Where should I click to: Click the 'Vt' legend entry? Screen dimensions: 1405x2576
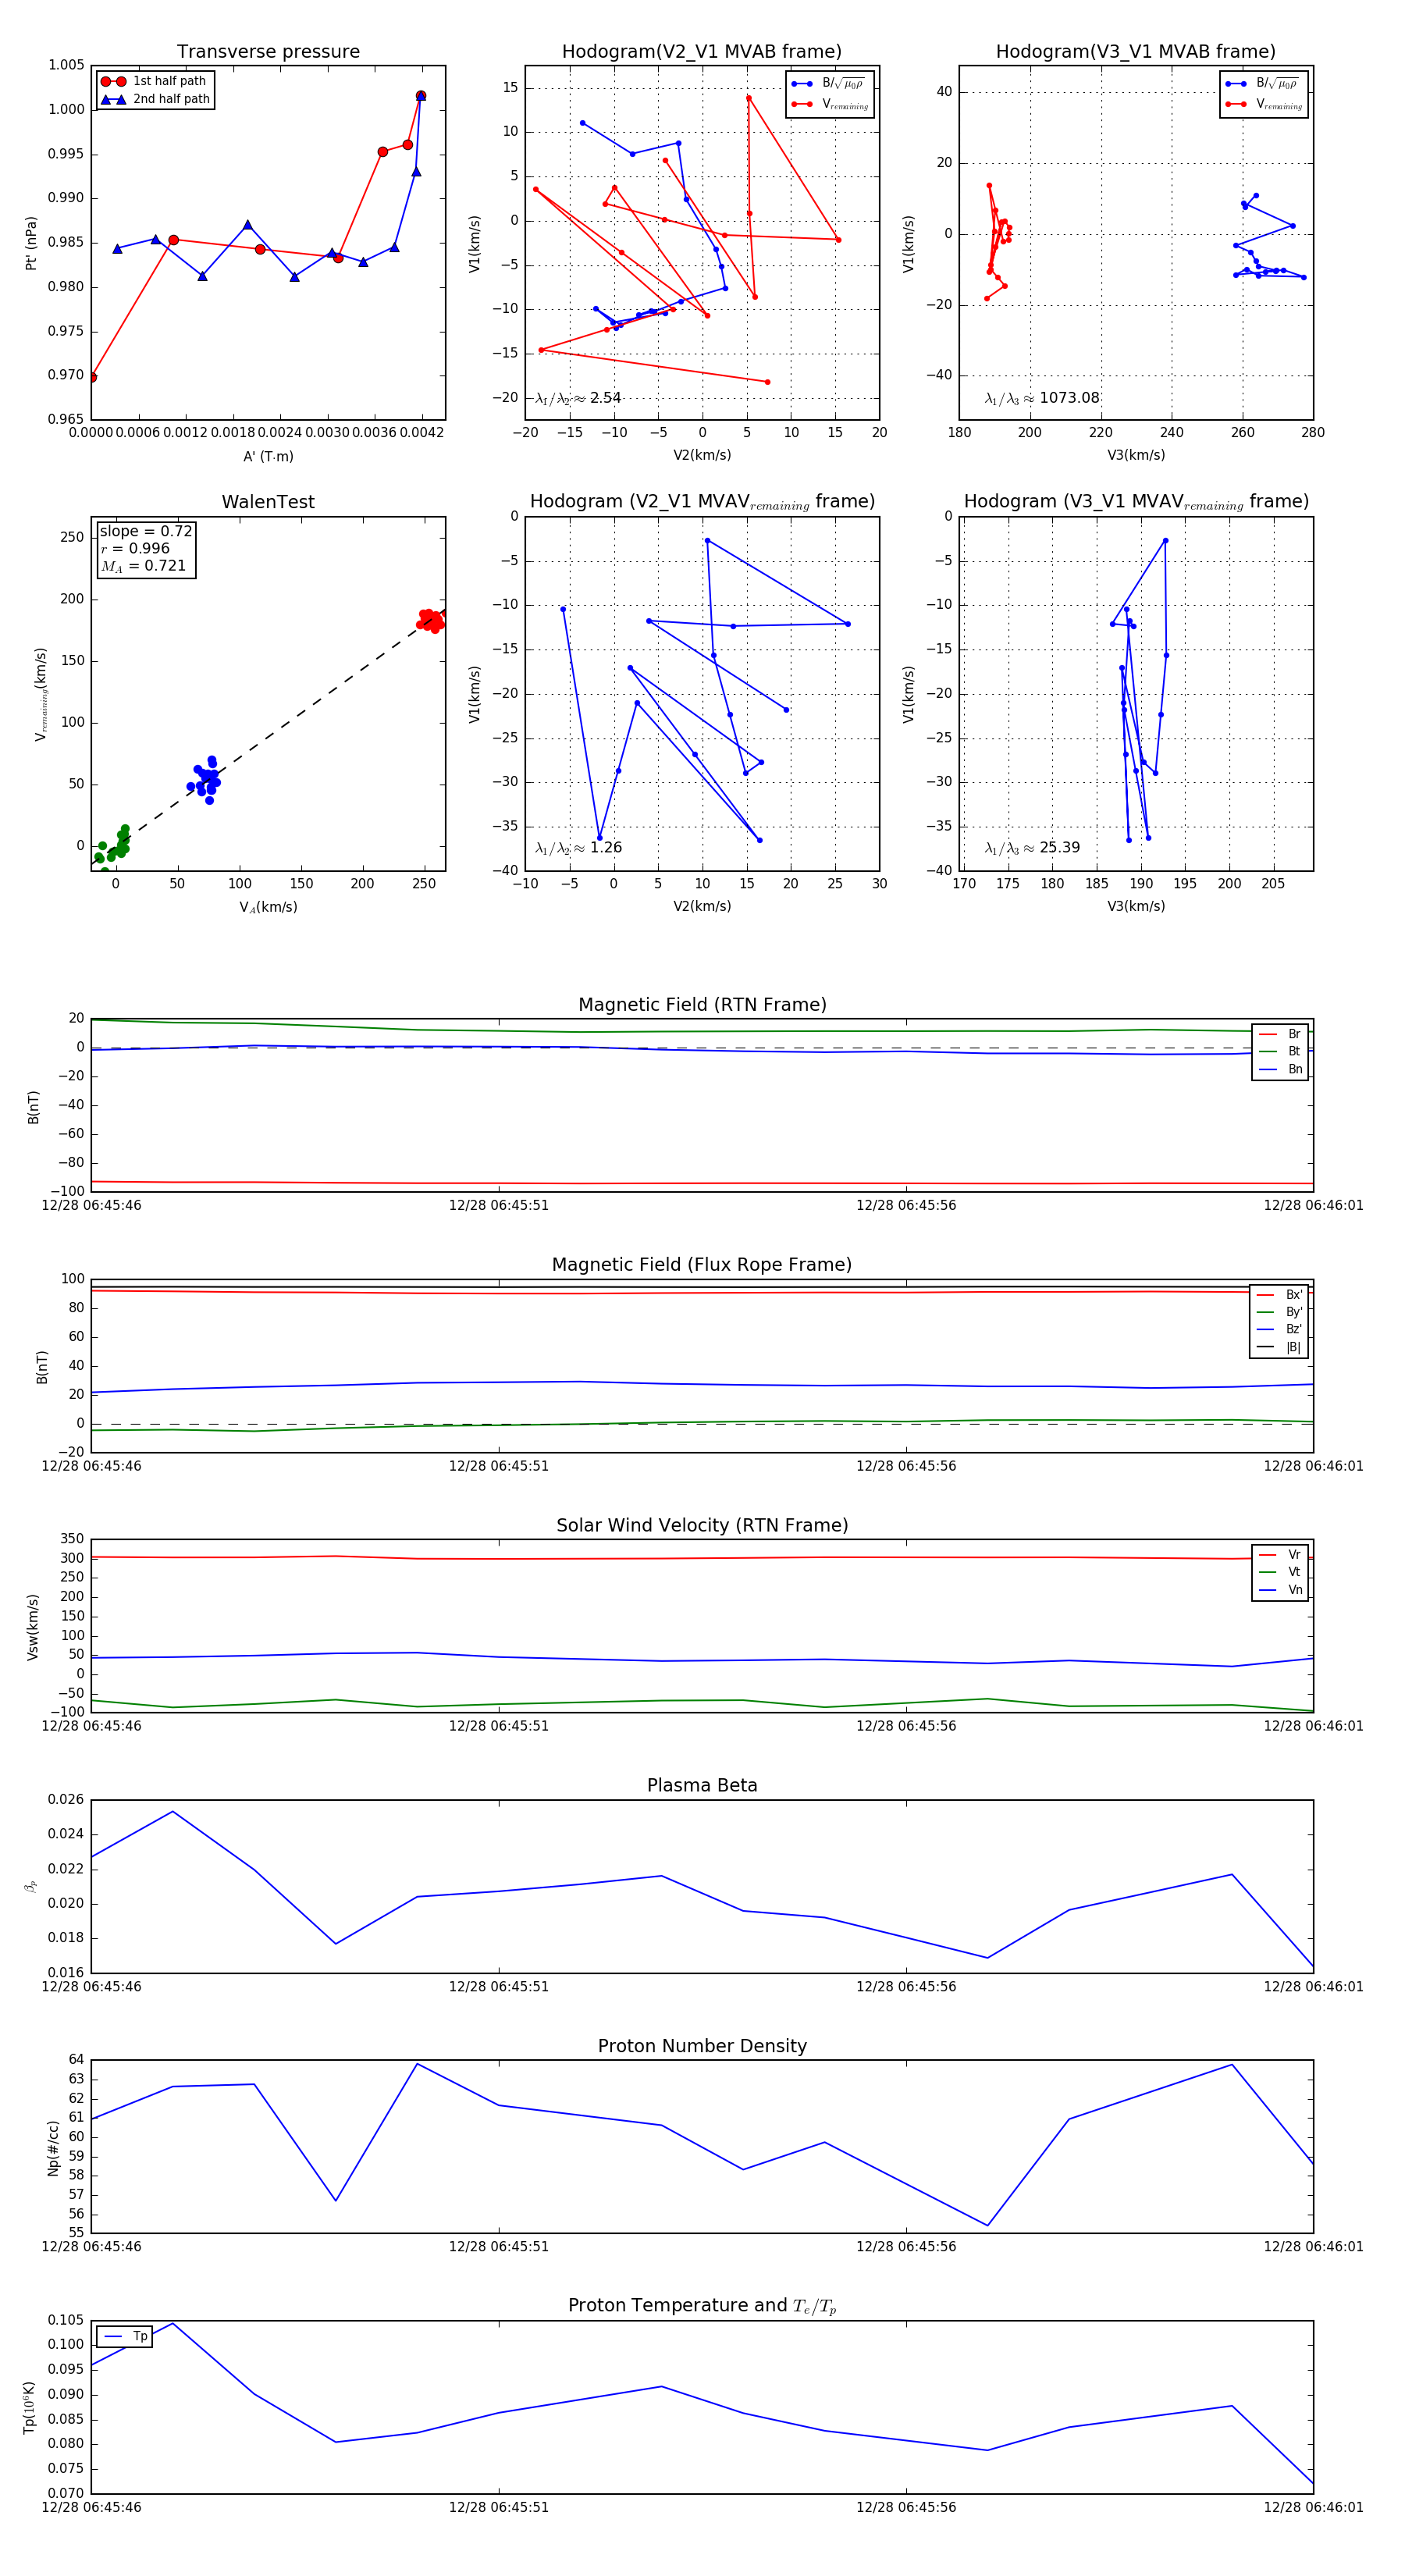pyautogui.click(x=1281, y=1572)
